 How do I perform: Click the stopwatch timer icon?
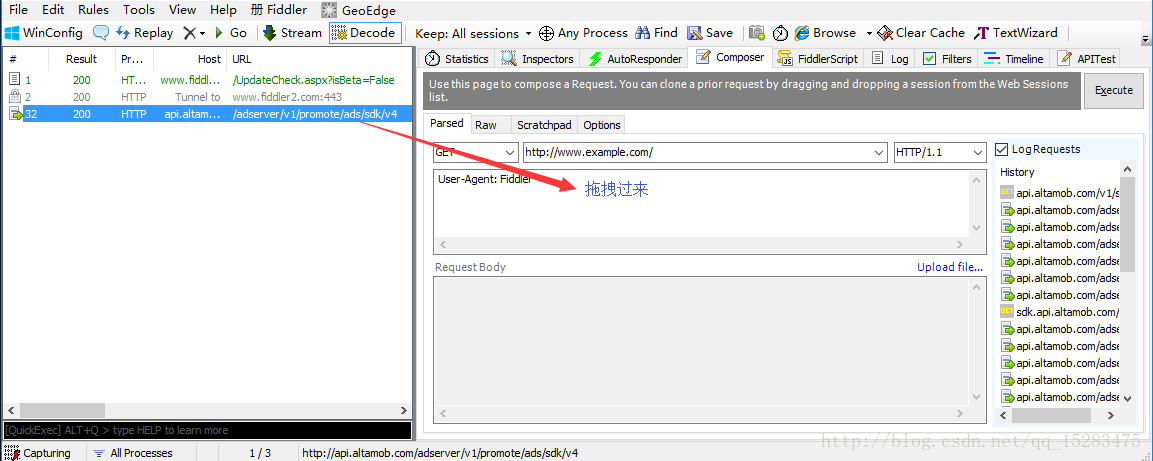[780, 33]
